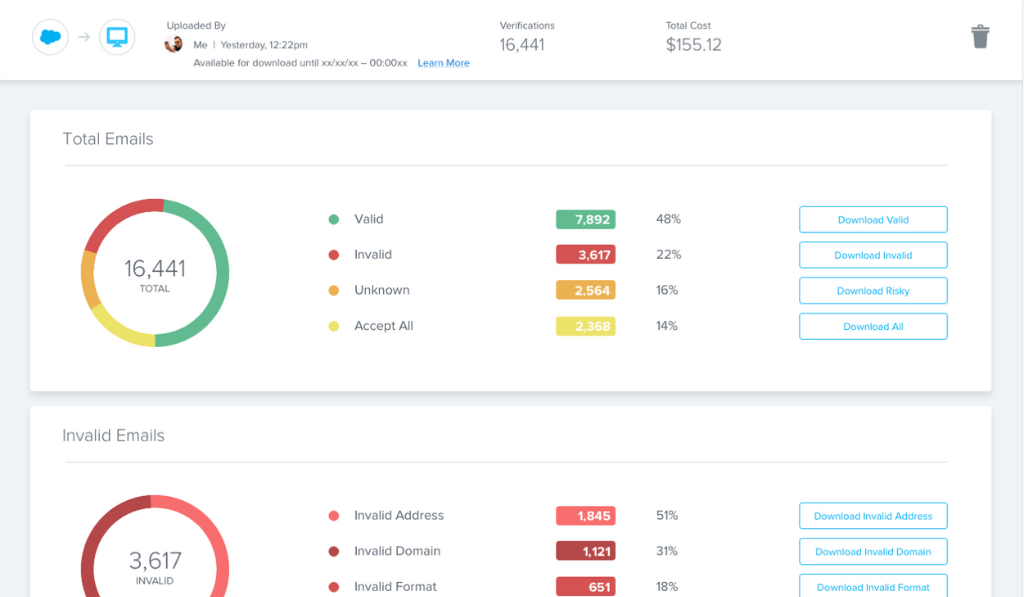The image size is (1024, 597).
Task: Click the 51% invalid address percentage
Action: 667,515
